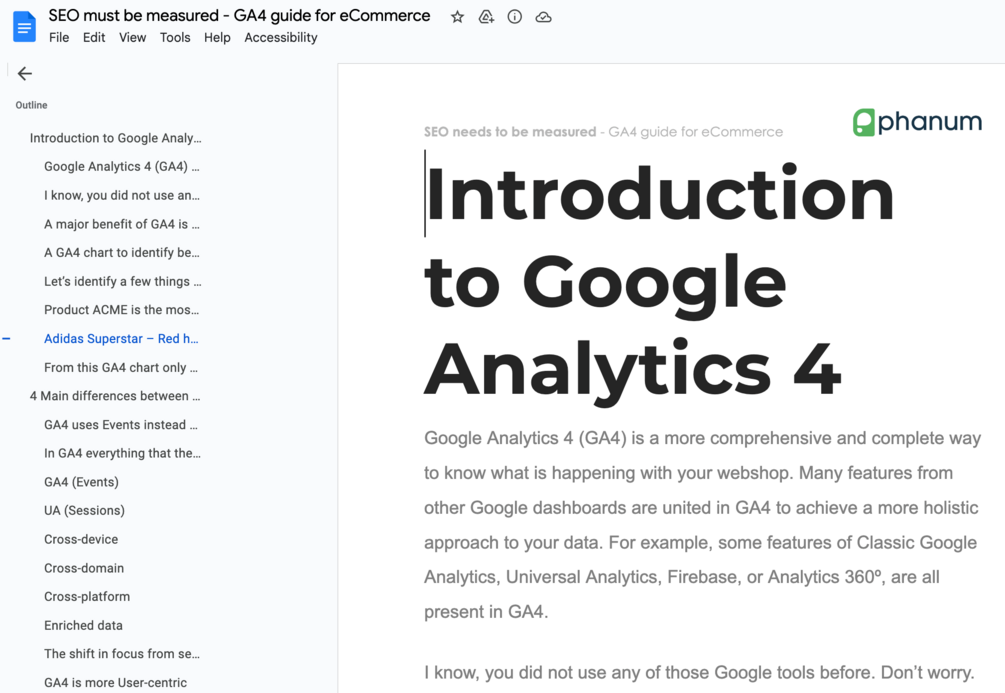Viewport: 1005px width, 693px height.
Task: Click the phanum logo in header
Action: click(917, 122)
